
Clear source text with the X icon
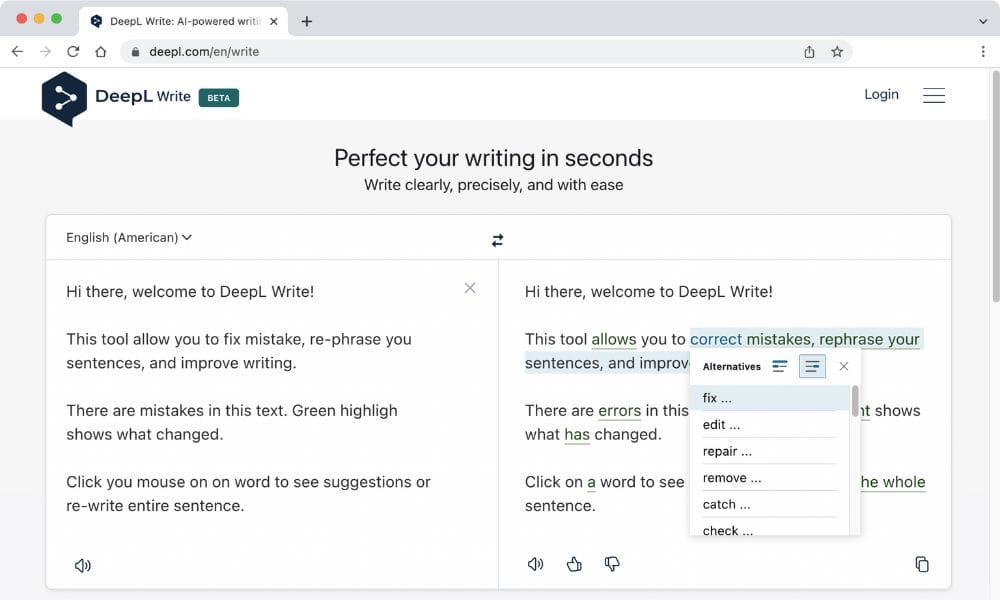tap(470, 288)
